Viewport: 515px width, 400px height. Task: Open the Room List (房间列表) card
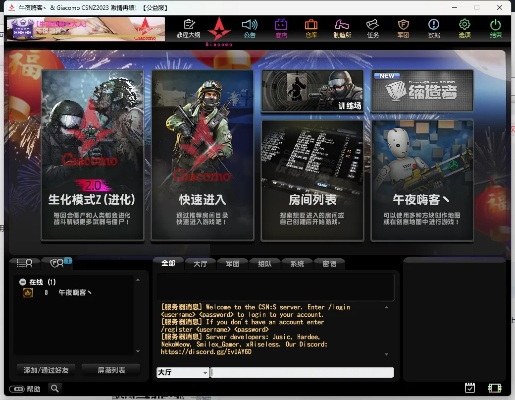point(312,180)
